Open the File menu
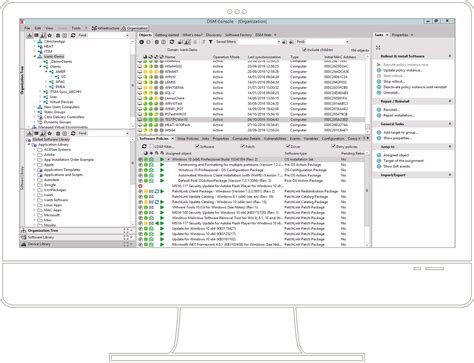The width and height of the screenshot is (474, 363). (27, 28)
